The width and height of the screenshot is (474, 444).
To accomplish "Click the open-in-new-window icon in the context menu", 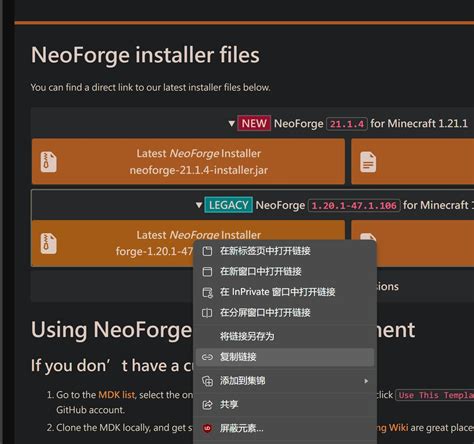I will coord(207,272).
